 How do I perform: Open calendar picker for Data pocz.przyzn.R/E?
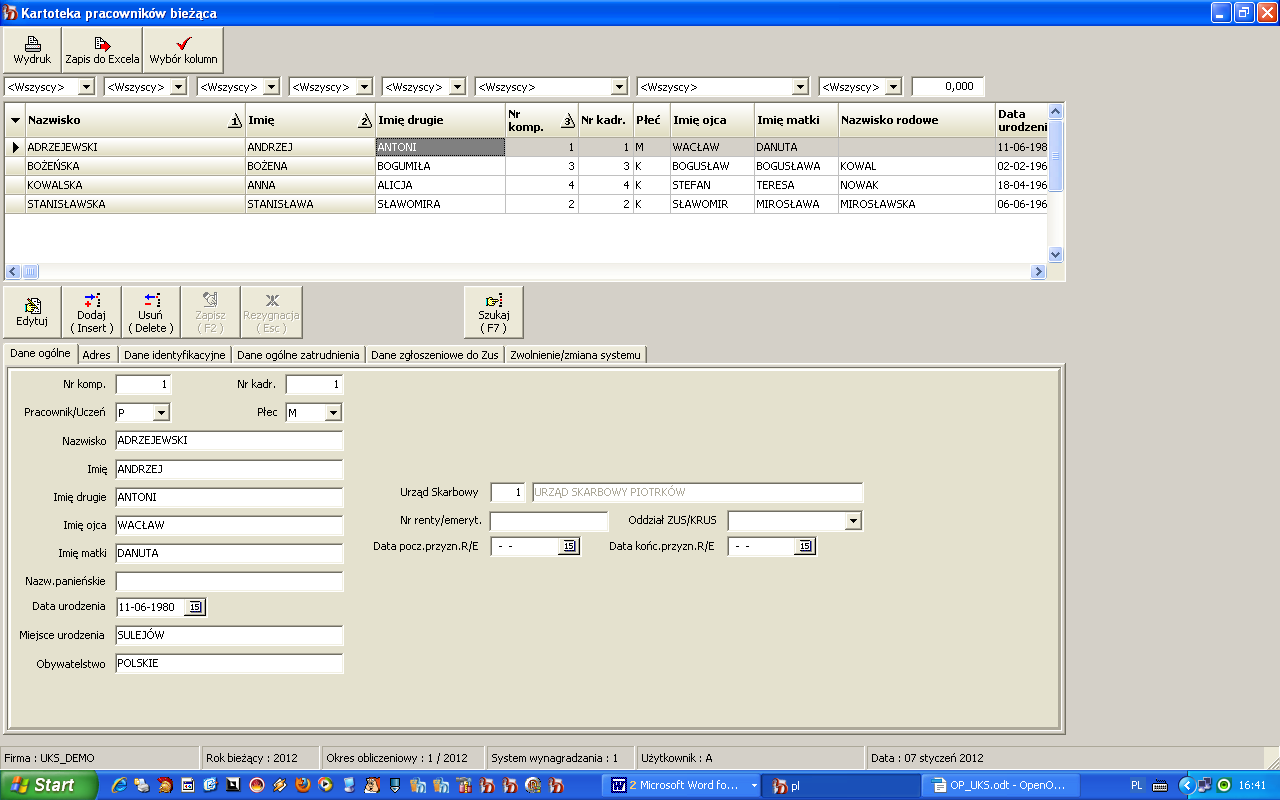[568, 546]
